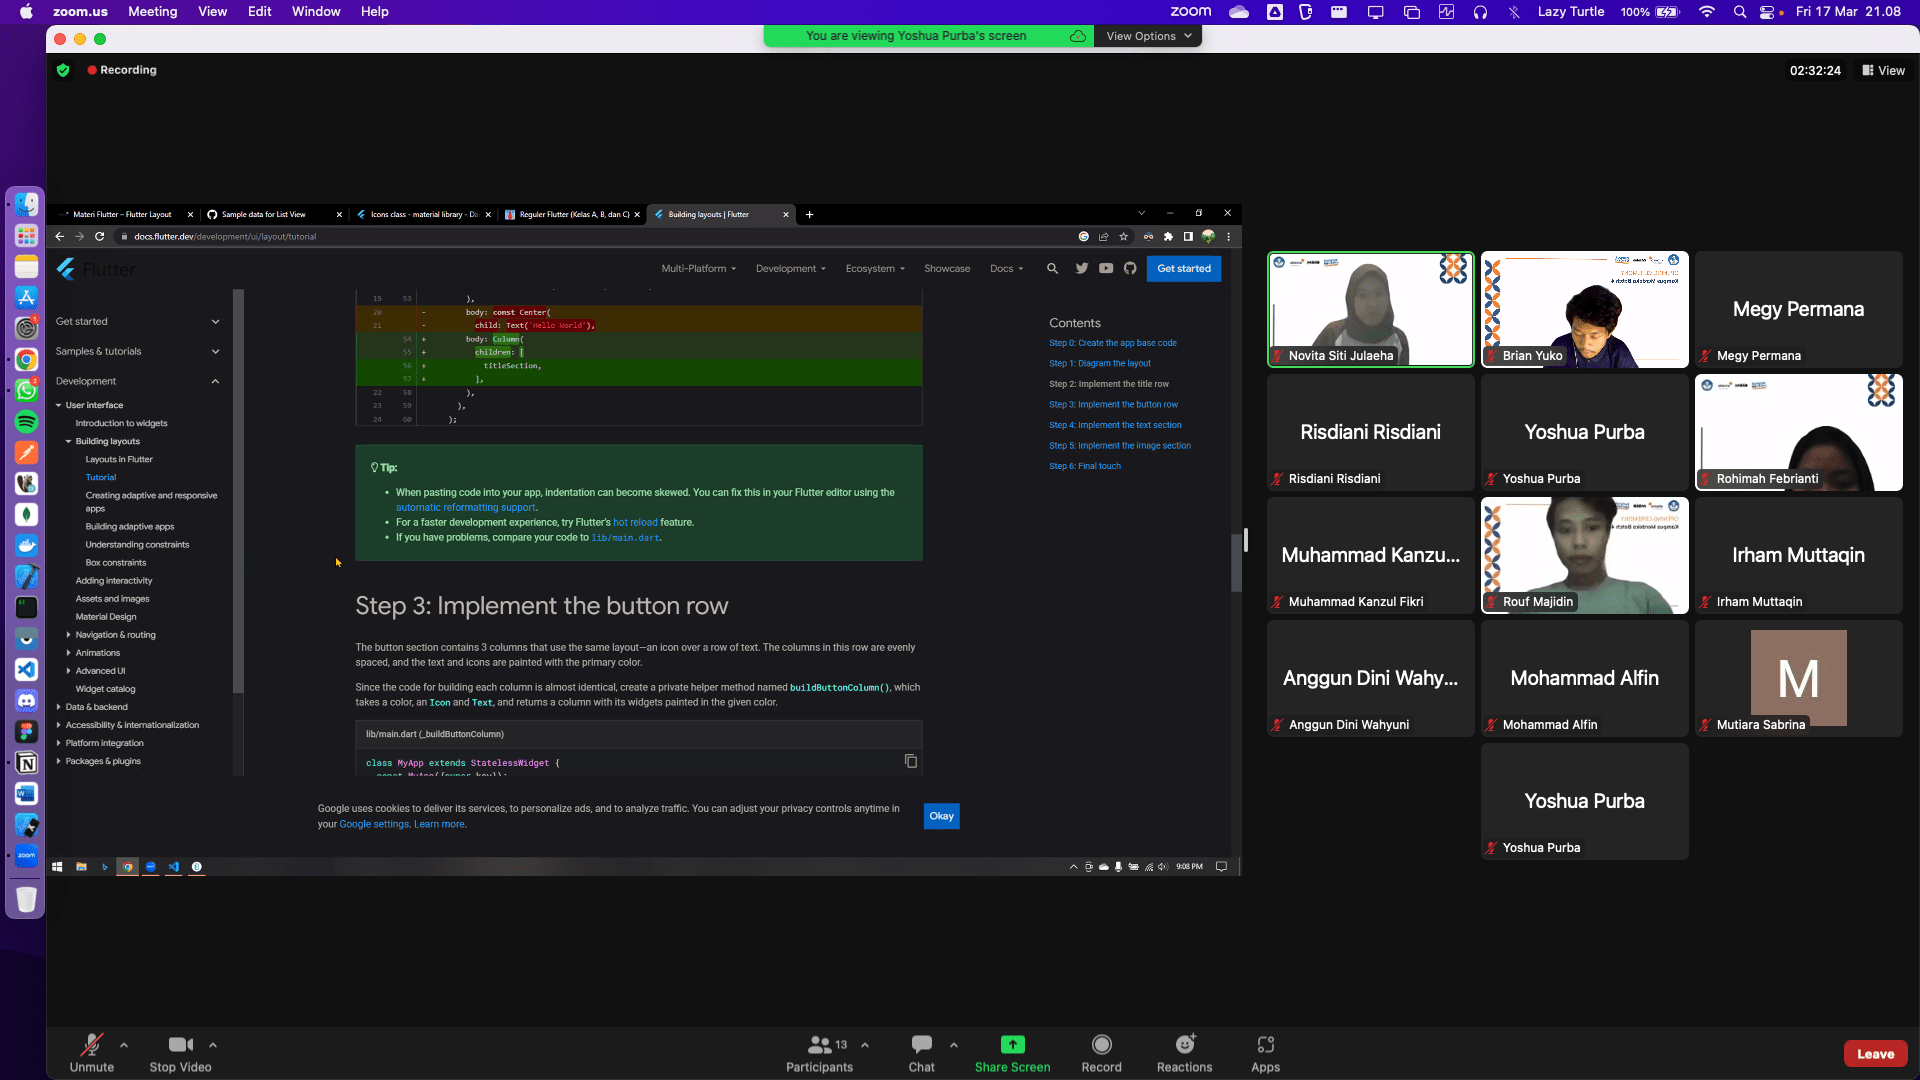The width and height of the screenshot is (1920, 1080).
Task: Open the Multi-Platform dropdown in Flutter navbar
Action: point(698,268)
